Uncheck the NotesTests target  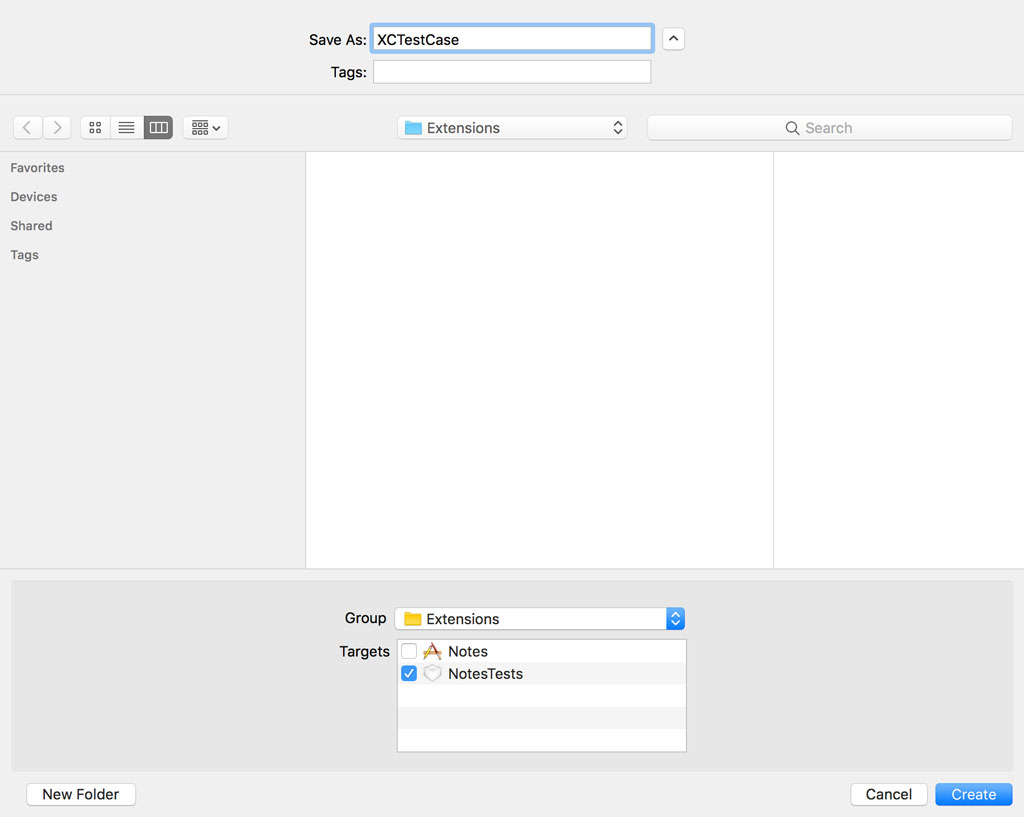point(408,673)
